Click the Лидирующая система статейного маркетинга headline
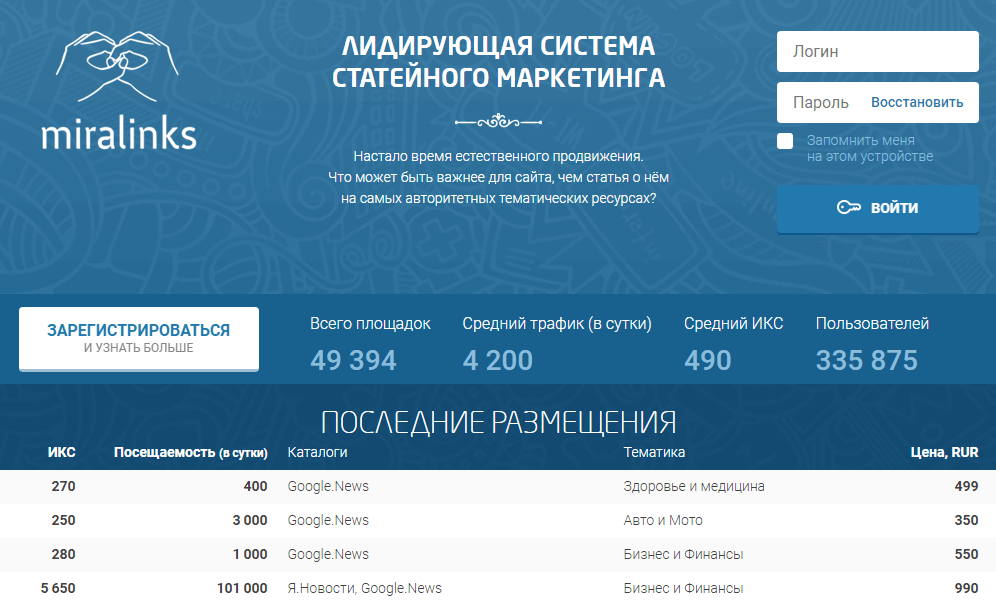 [499, 62]
